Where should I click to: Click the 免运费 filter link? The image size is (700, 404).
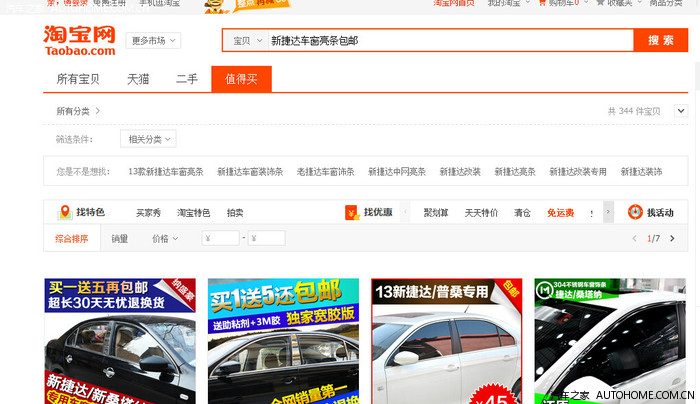pyautogui.click(x=560, y=213)
